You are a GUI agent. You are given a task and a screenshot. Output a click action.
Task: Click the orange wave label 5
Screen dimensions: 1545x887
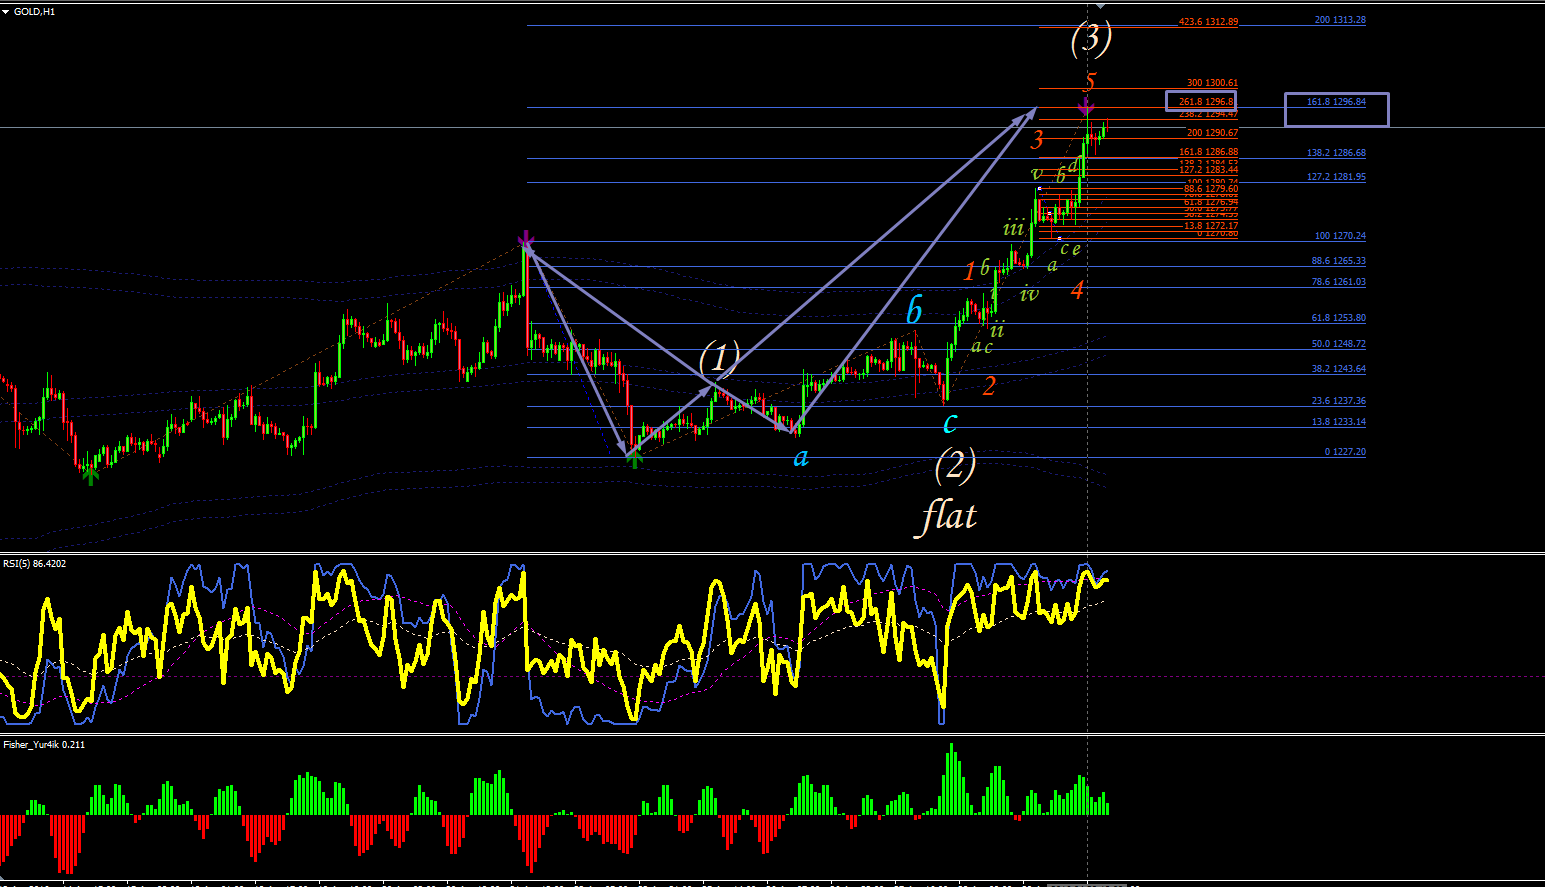(x=1091, y=82)
